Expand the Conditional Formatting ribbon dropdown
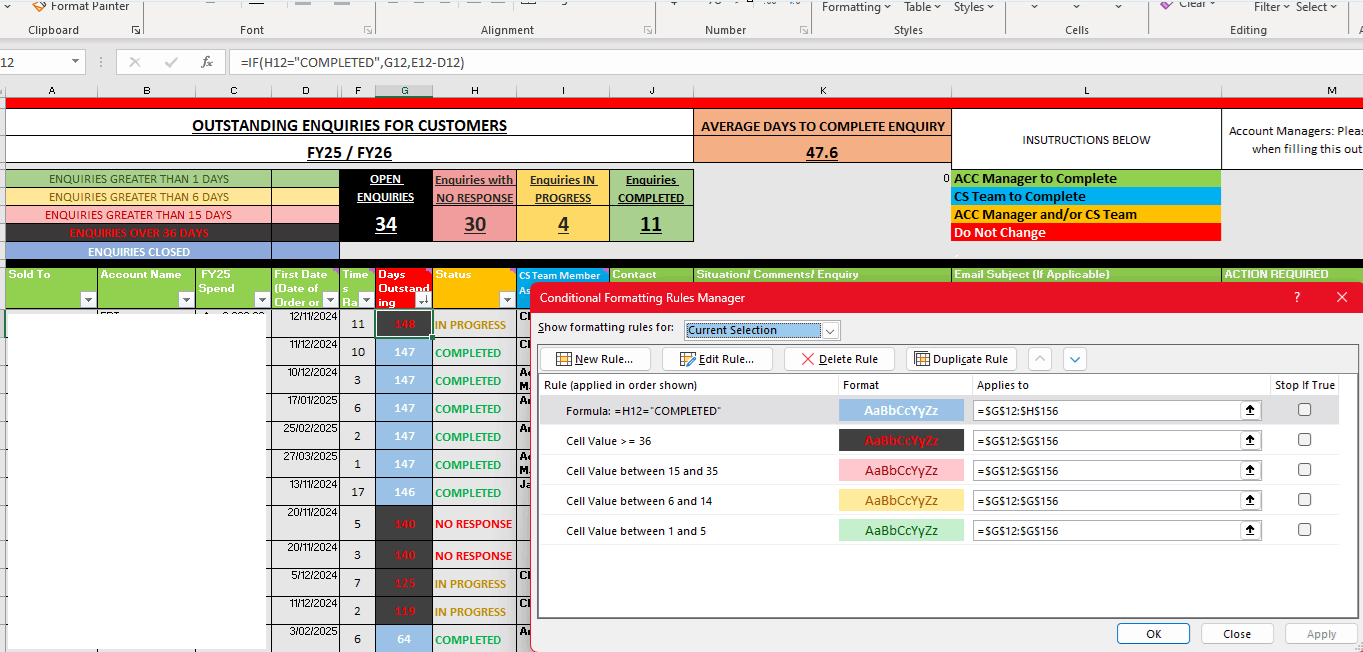Screen dimensions: 1363x652 tap(888, 7)
